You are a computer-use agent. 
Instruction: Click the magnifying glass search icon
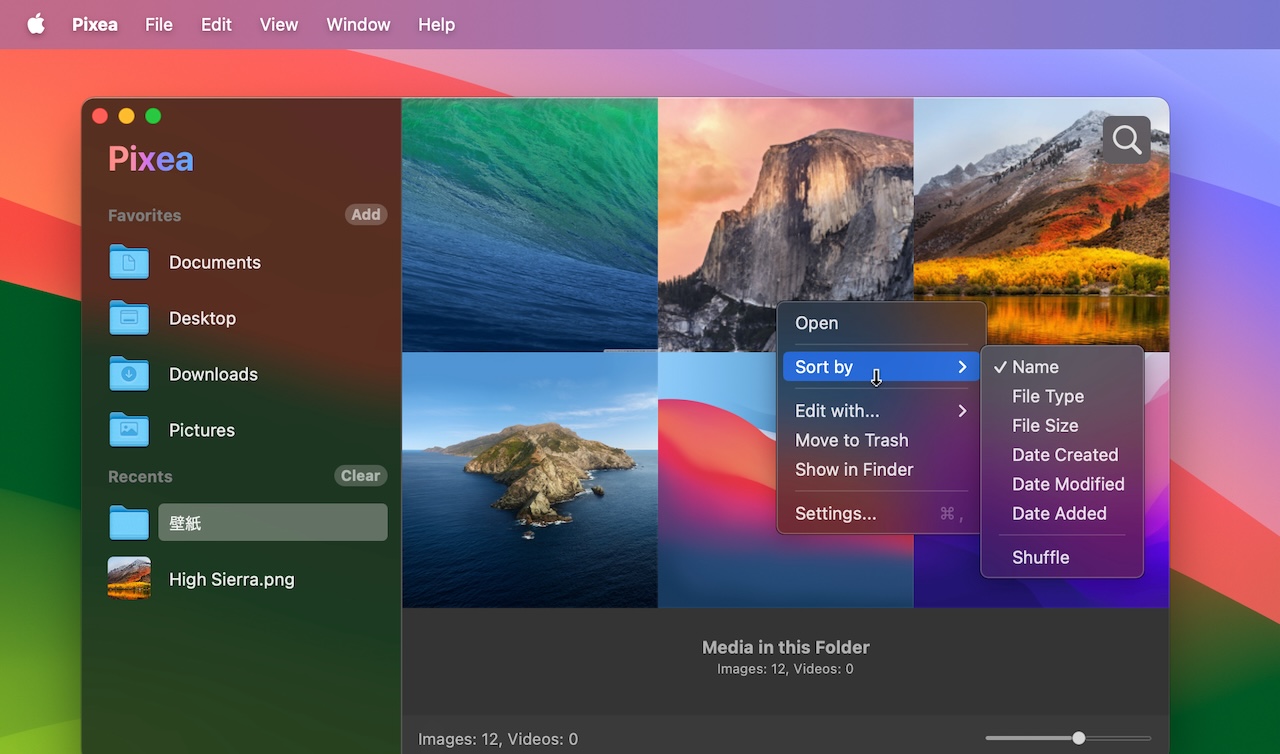[1127, 140]
